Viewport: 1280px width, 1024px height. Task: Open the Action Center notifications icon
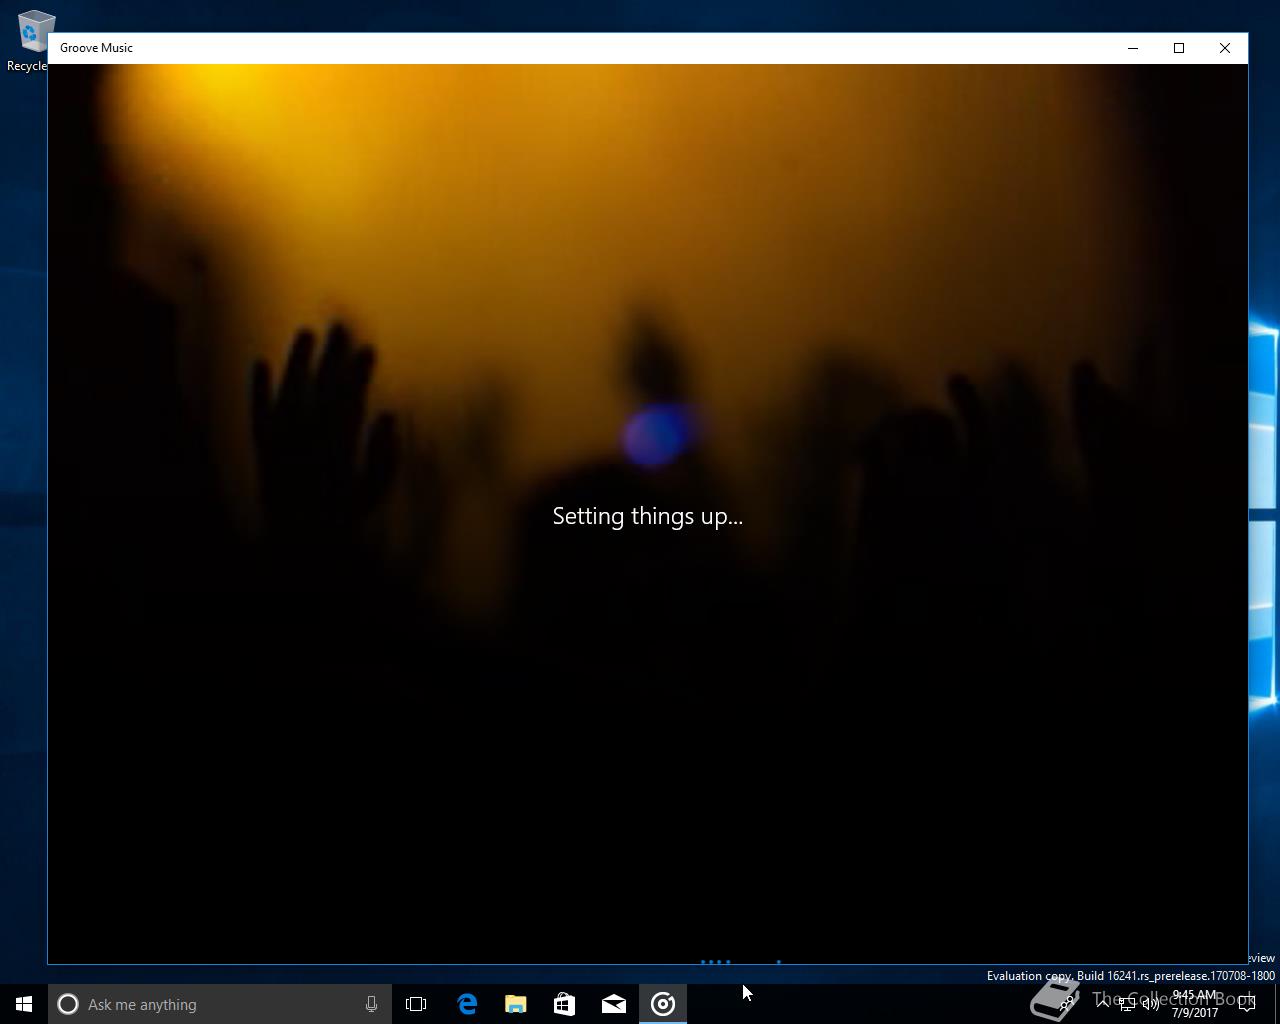click(x=1247, y=1004)
